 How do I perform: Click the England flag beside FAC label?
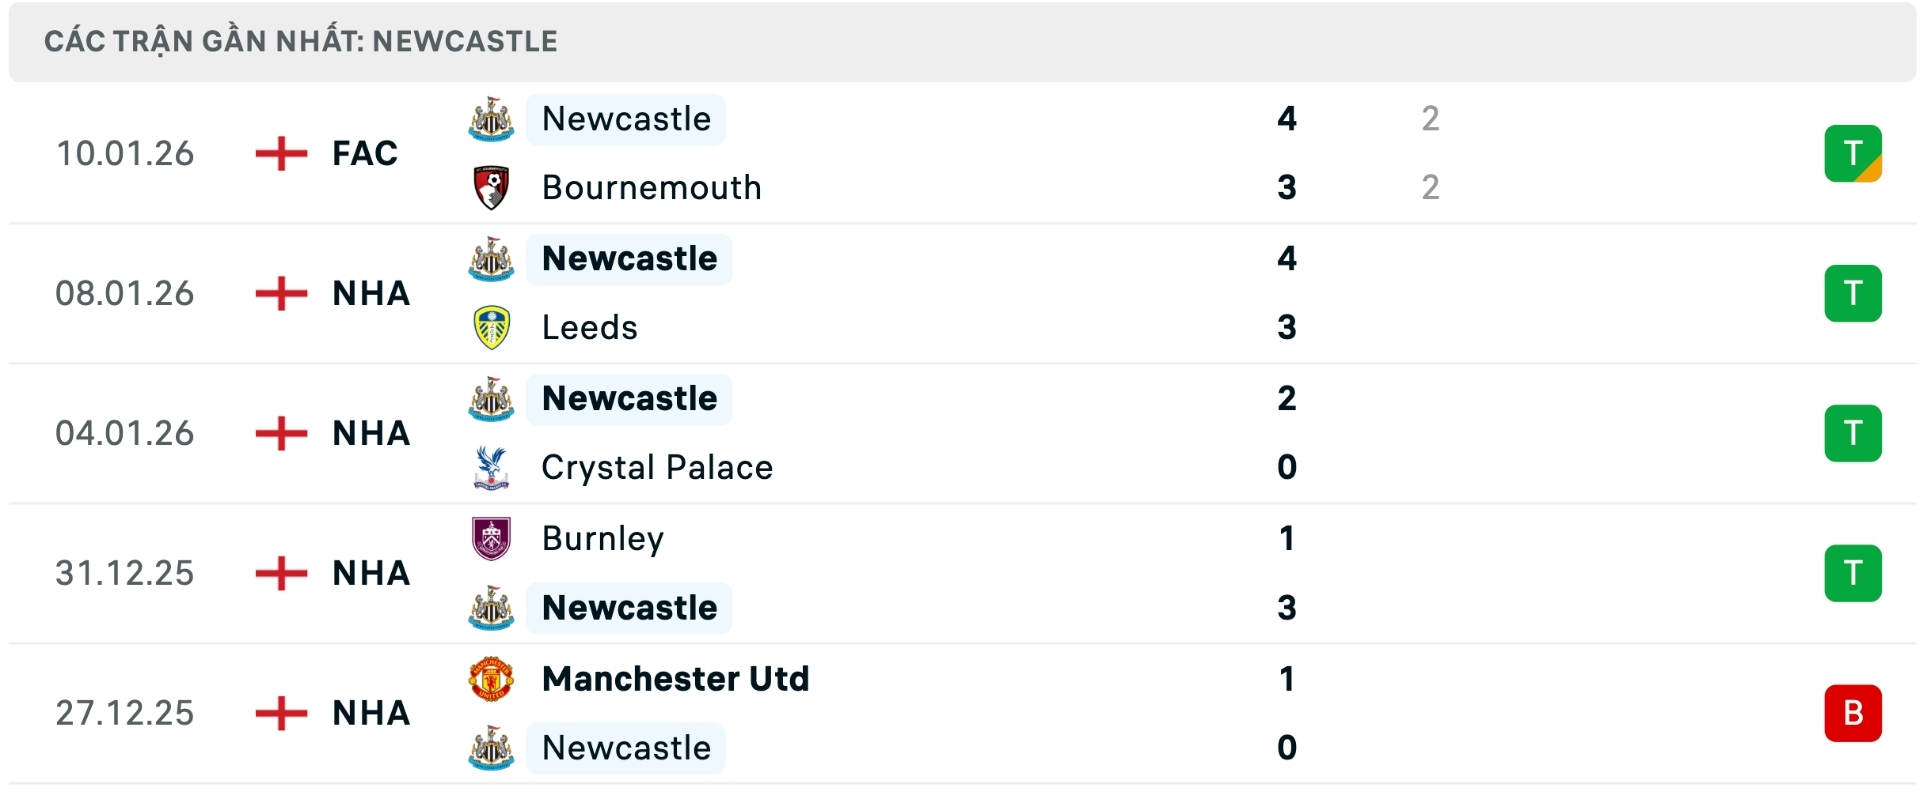point(283,153)
